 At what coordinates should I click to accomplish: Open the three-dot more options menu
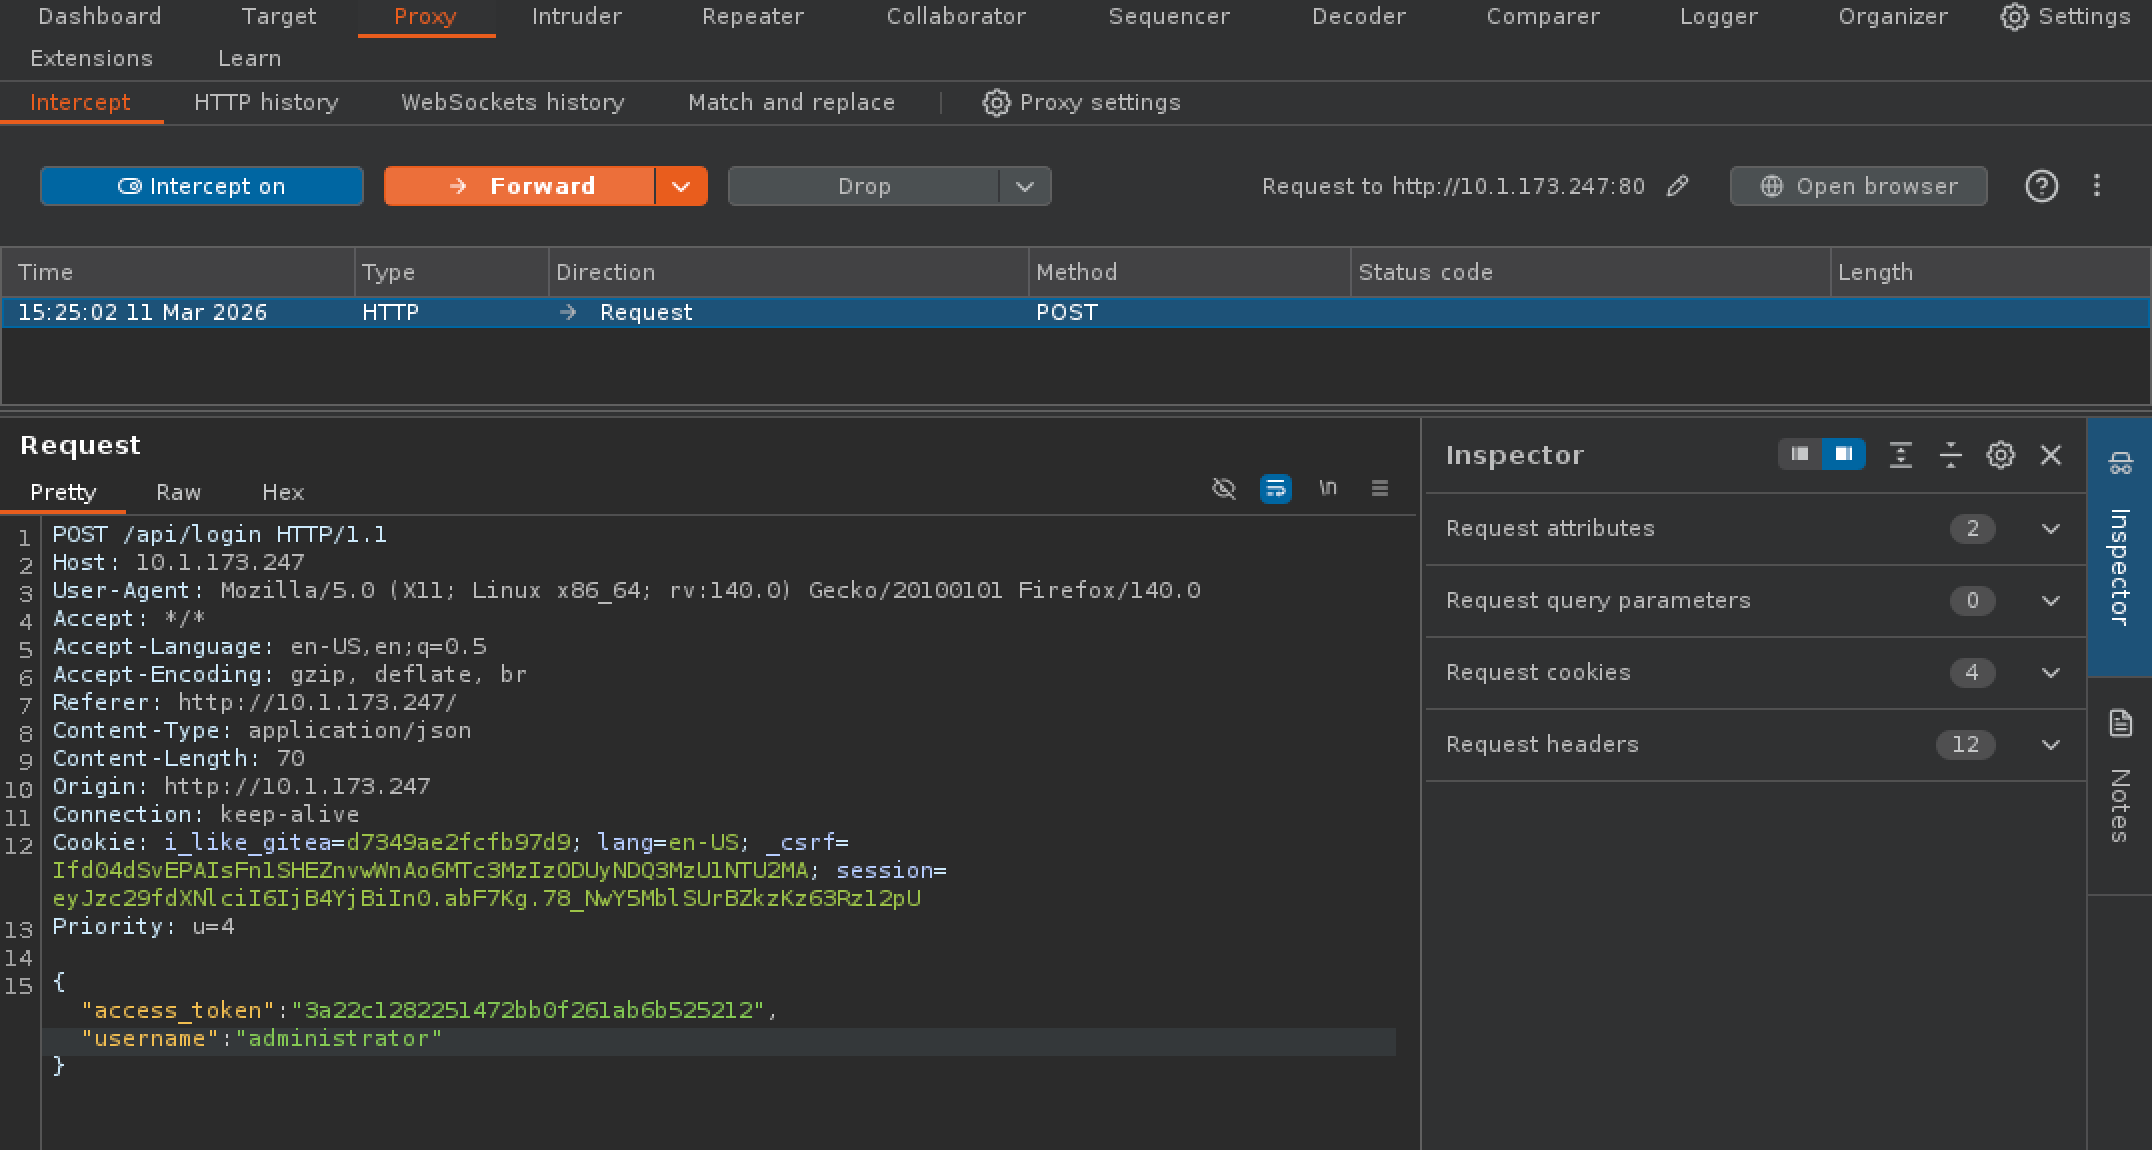click(x=2097, y=186)
